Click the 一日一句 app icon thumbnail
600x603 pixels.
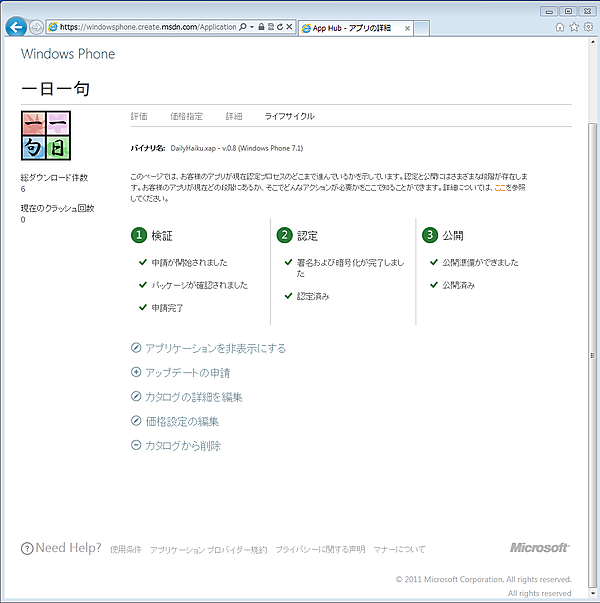[46, 135]
